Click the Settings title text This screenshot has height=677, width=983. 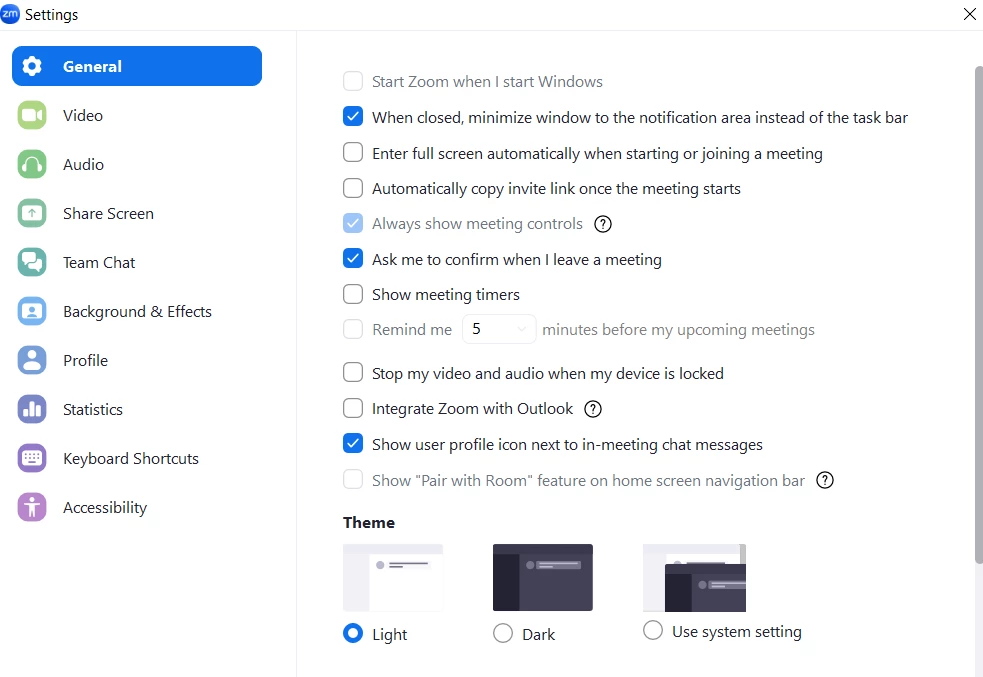point(51,14)
